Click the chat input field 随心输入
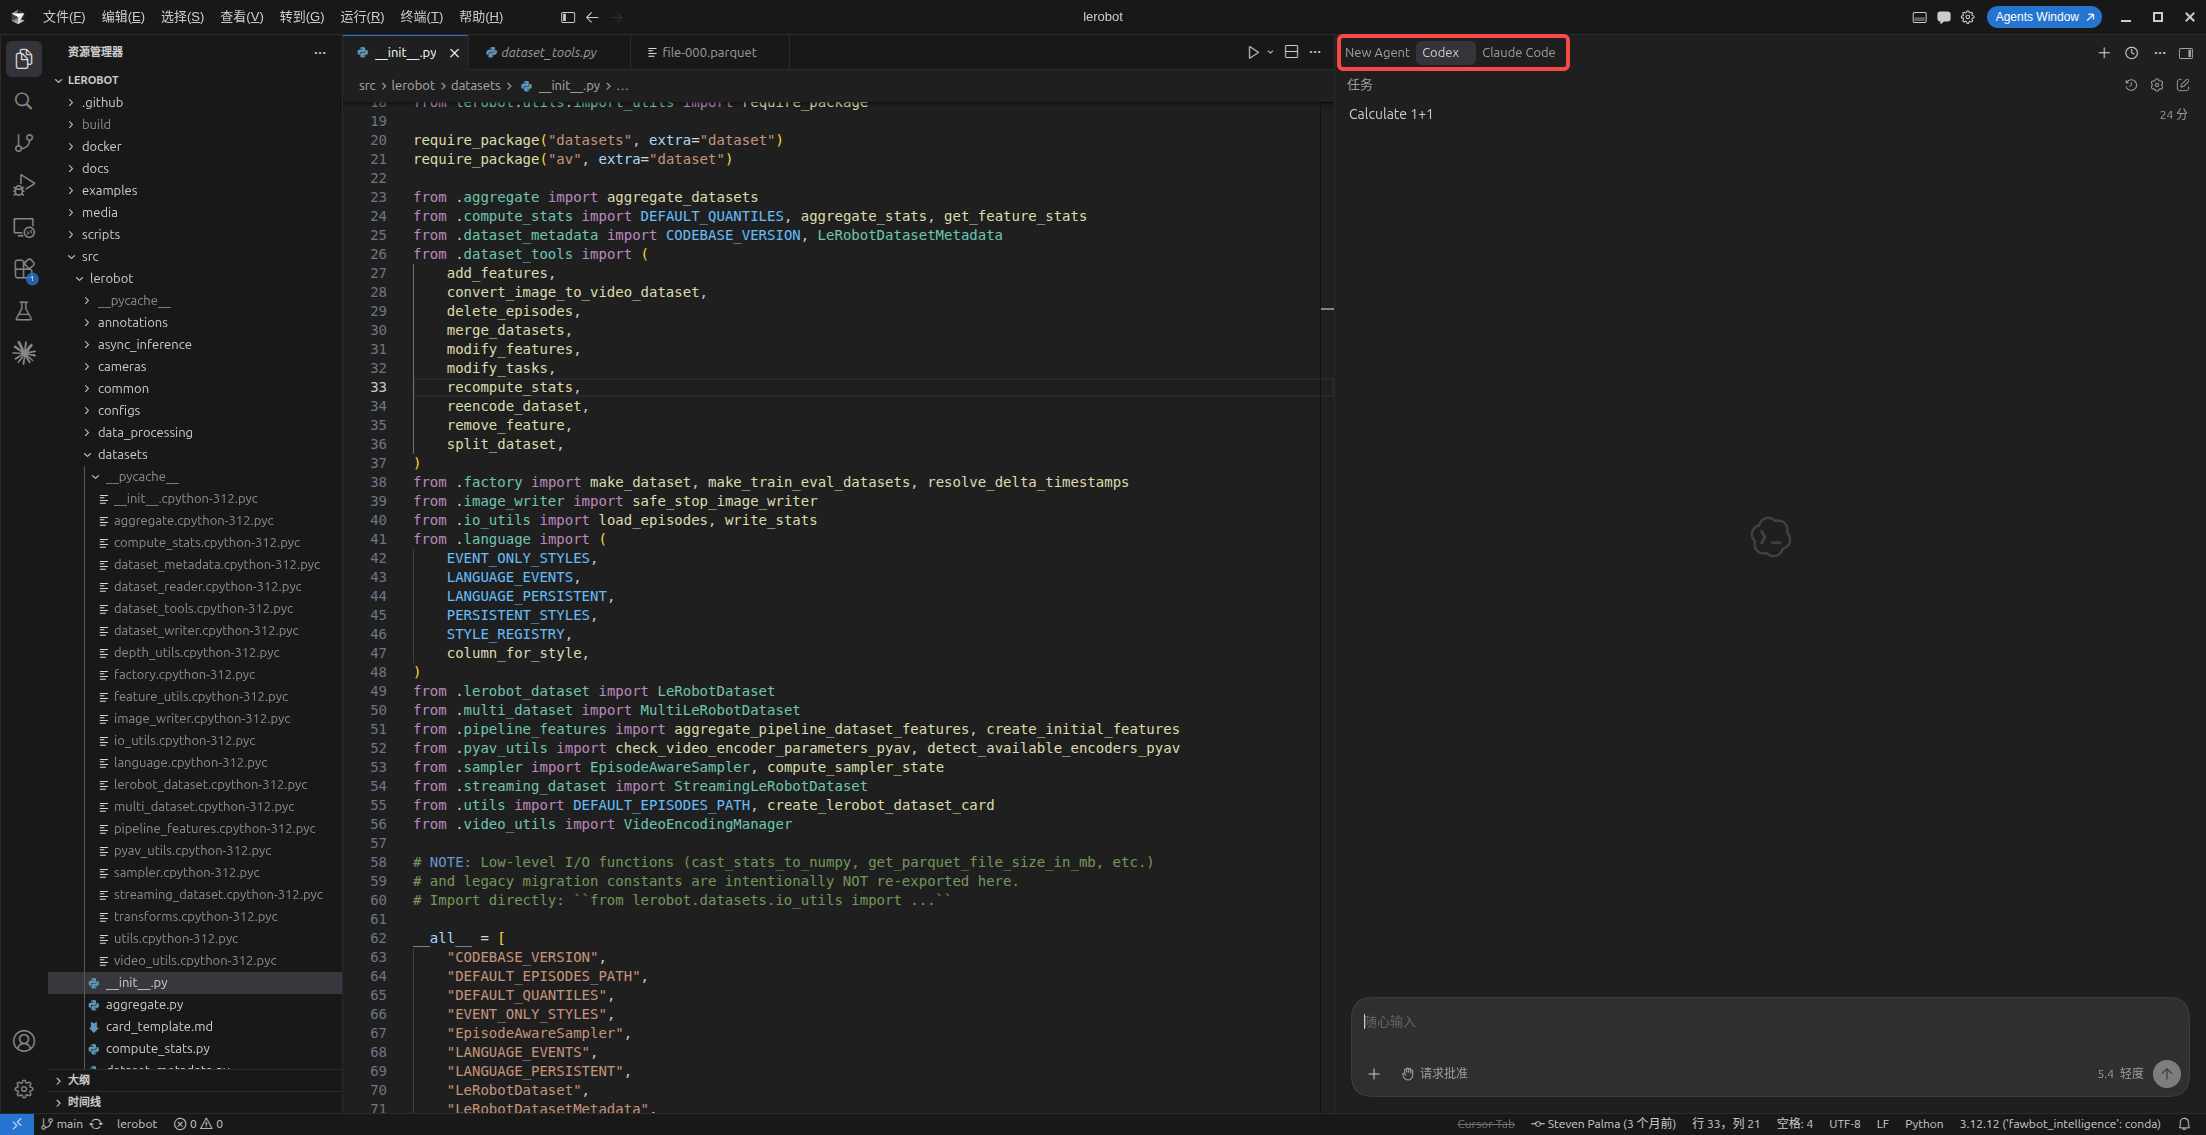This screenshot has height=1135, width=2206. point(1769,1022)
